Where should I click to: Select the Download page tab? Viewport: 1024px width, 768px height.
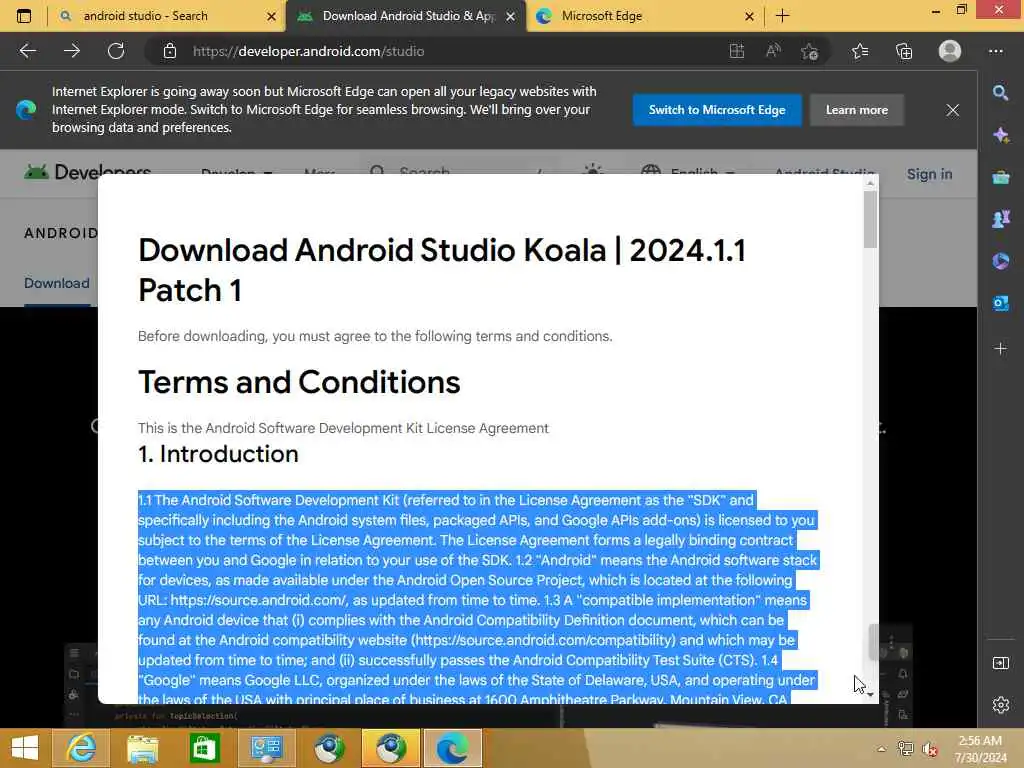click(x=57, y=283)
